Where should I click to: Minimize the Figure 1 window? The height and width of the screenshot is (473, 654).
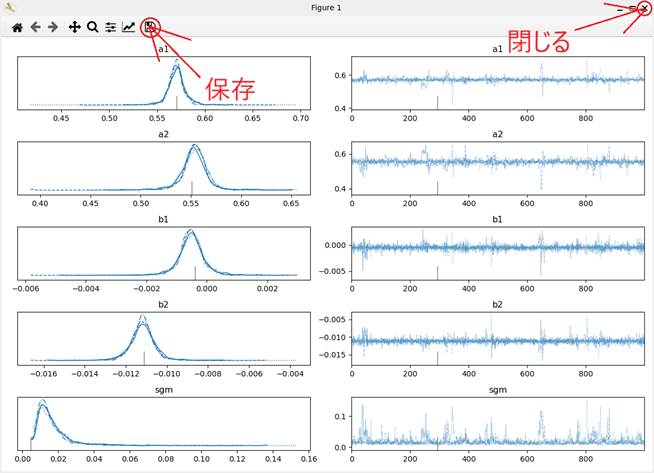coord(620,8)
